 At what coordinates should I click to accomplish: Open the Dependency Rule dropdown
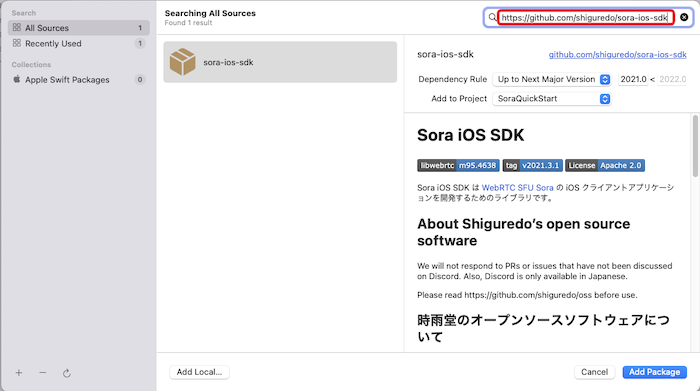(x=552, y=79)
